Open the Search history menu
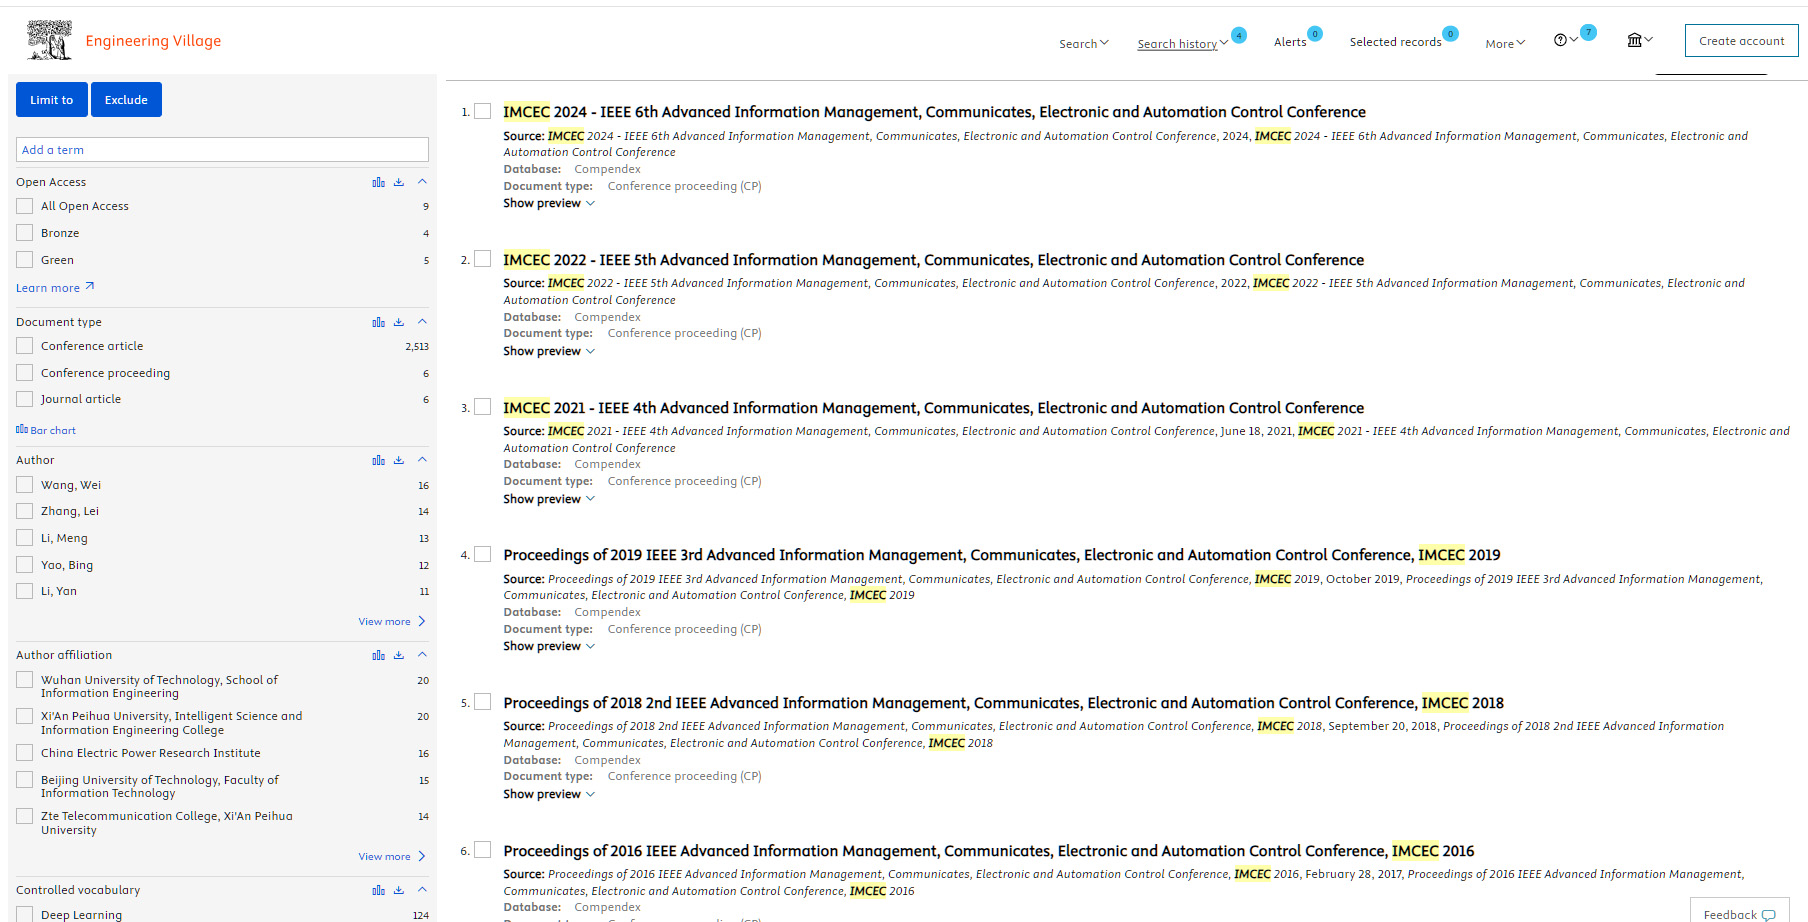Image resolution: width=1808 pixels, height=922 pixels. pos(1182,44)
